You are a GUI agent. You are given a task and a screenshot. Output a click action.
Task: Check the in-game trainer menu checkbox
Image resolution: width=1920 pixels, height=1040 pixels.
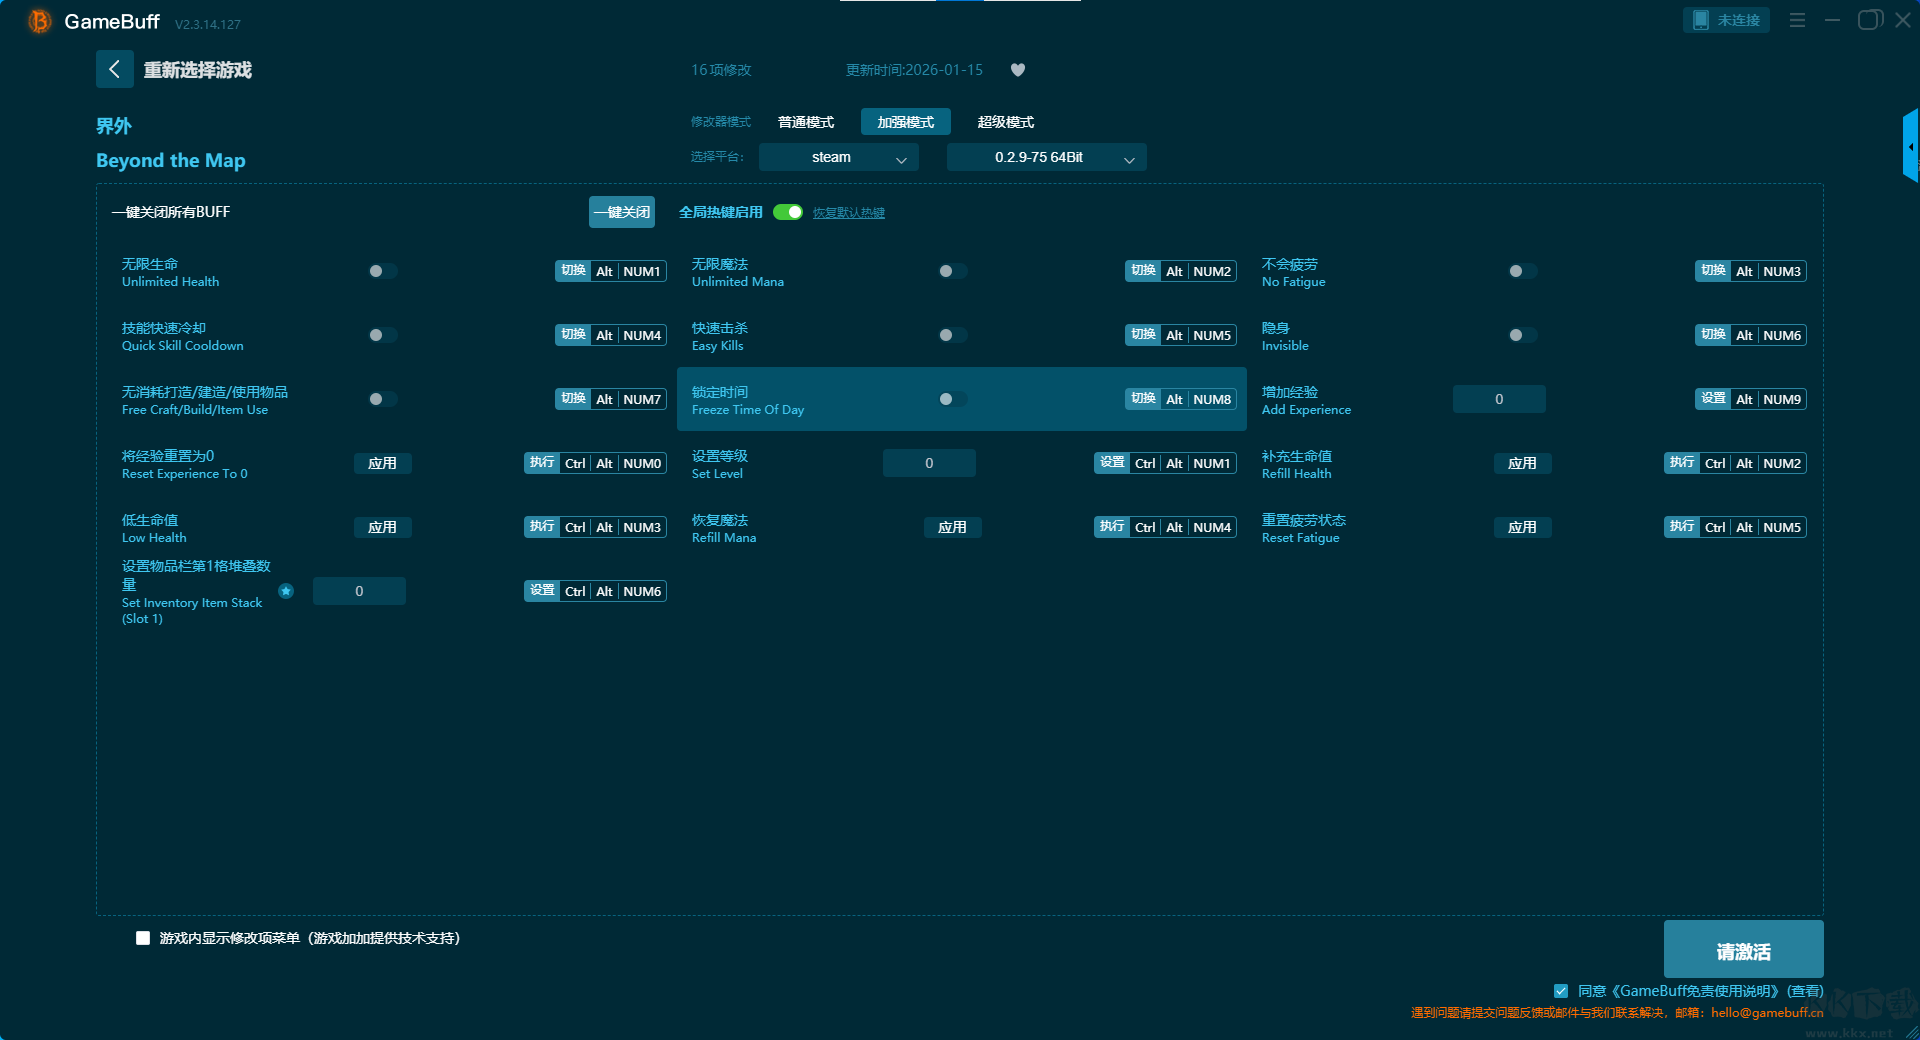pyautogui.click(x=143, y=938)
